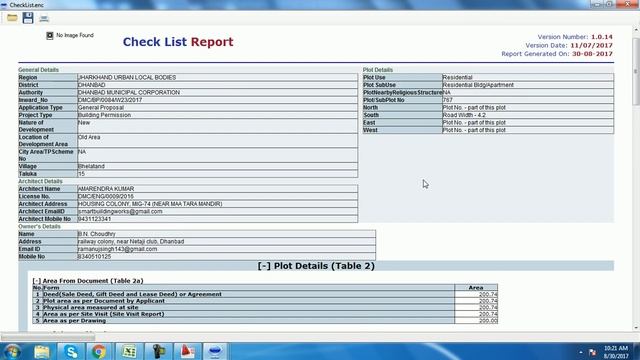Collapse the Plot Details (Table 2) section
This screenshot has width=640, height=360.
264,266
